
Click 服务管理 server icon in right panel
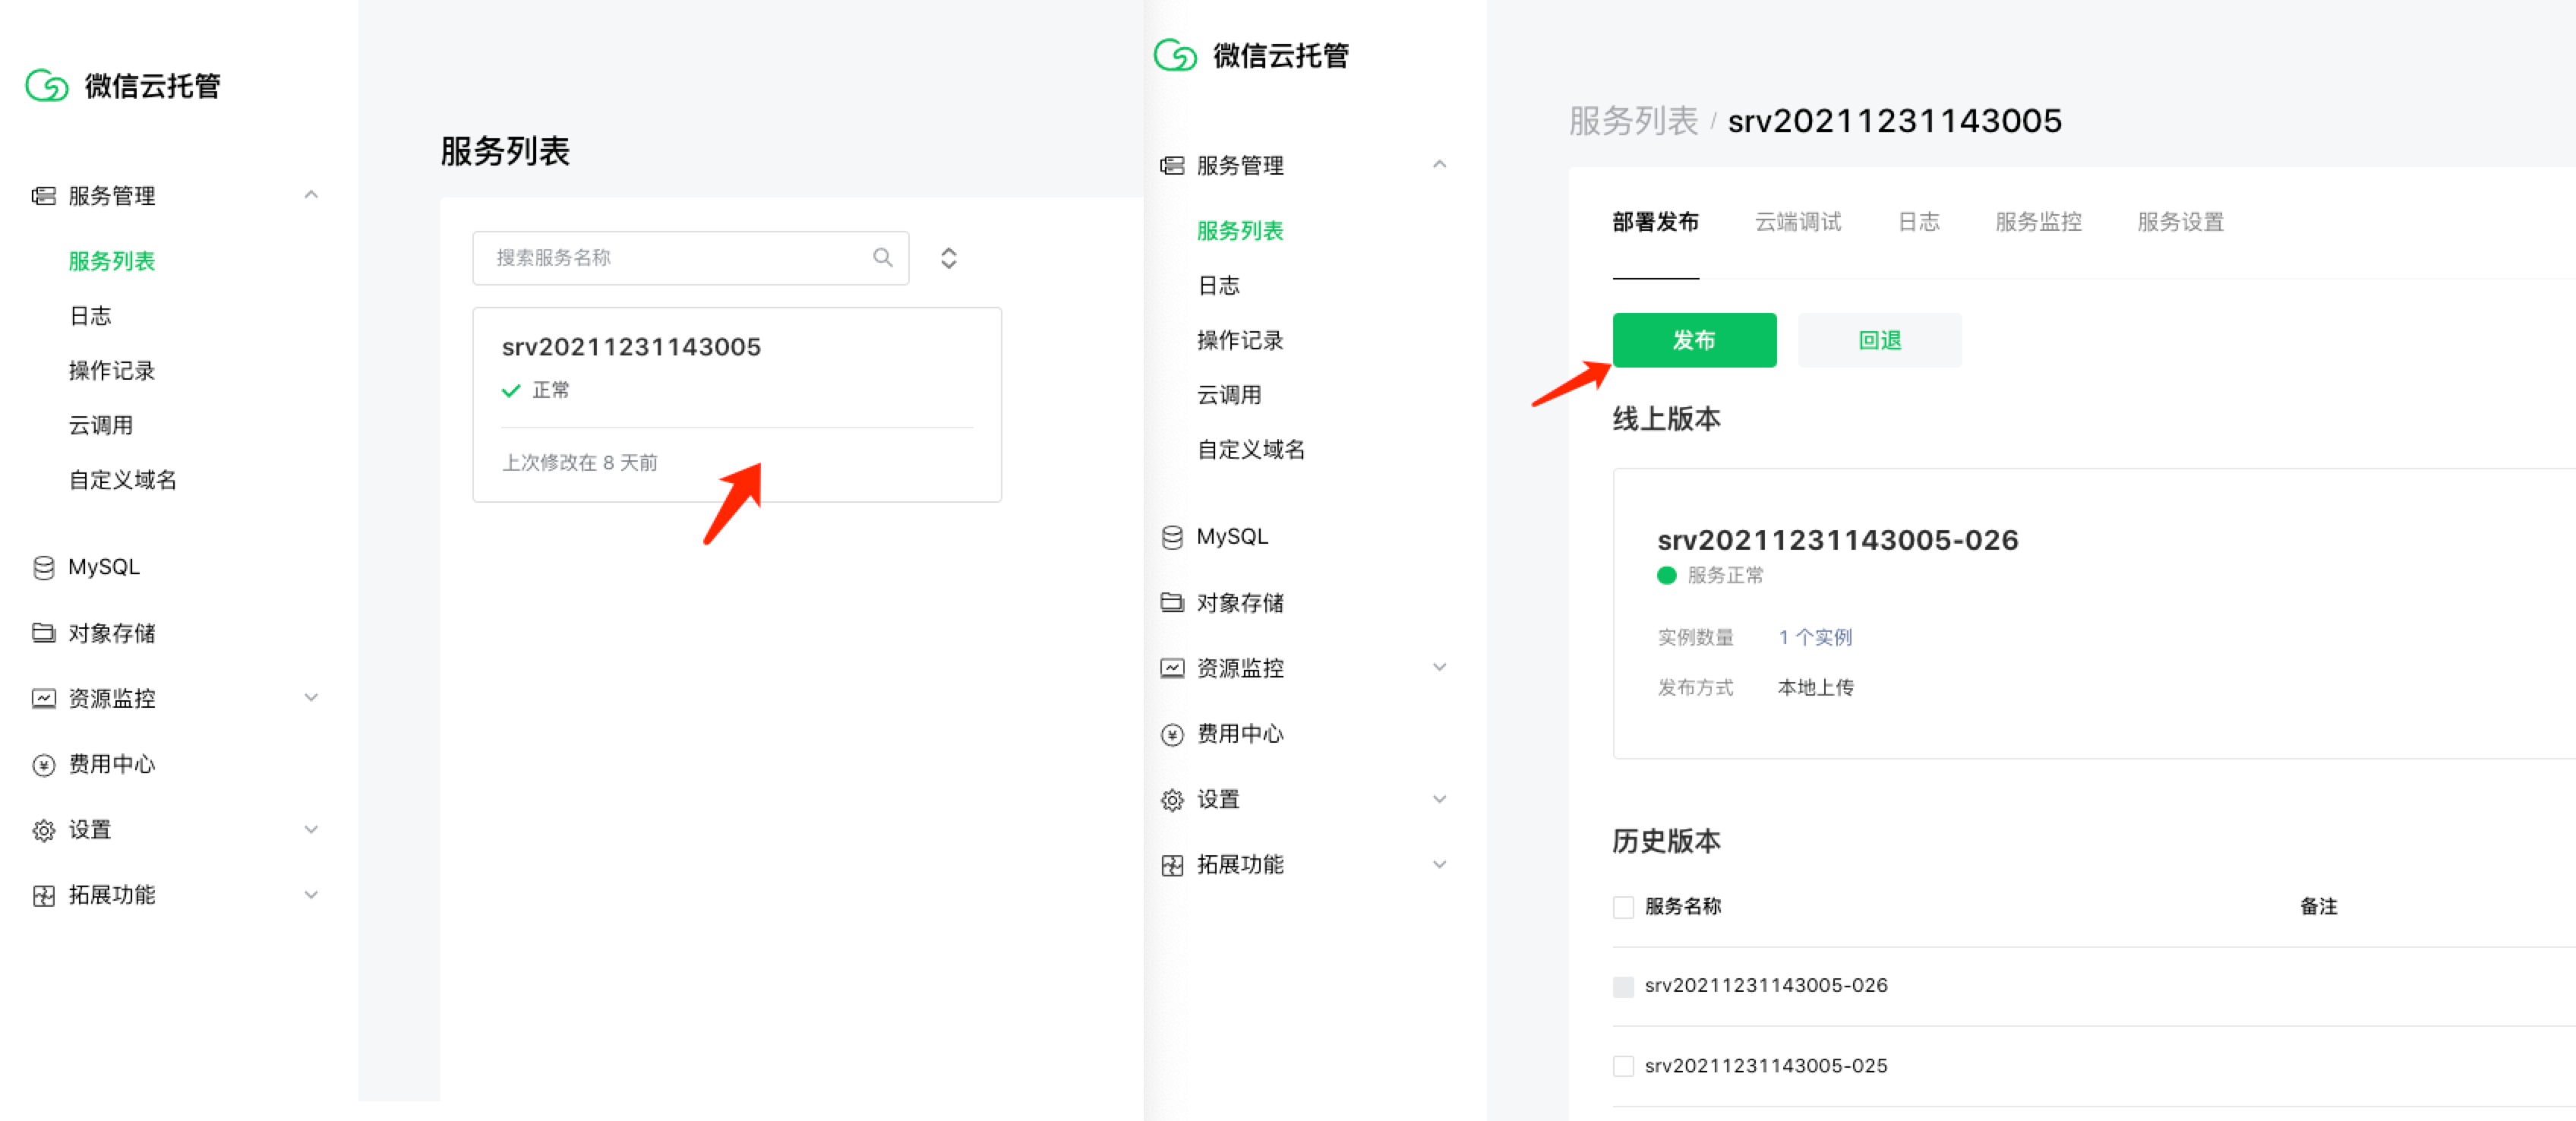(1172, 165)
